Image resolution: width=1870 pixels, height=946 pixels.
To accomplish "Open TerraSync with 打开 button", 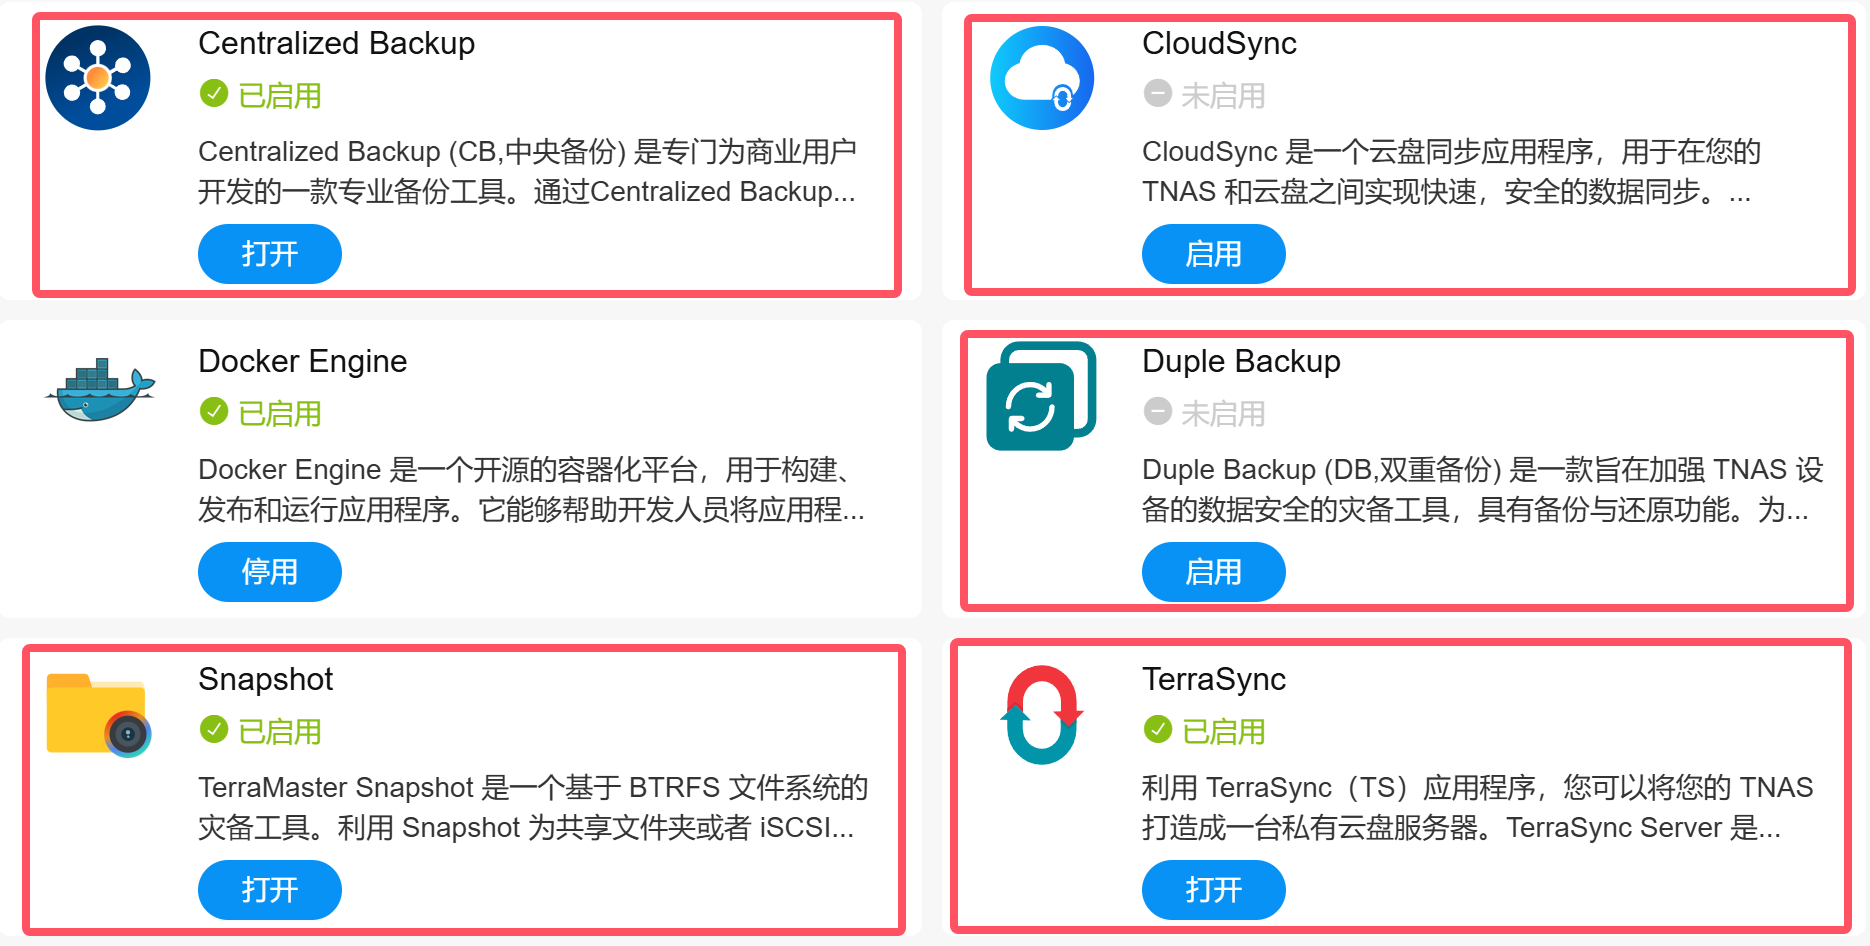I will tap(1214, 890).
